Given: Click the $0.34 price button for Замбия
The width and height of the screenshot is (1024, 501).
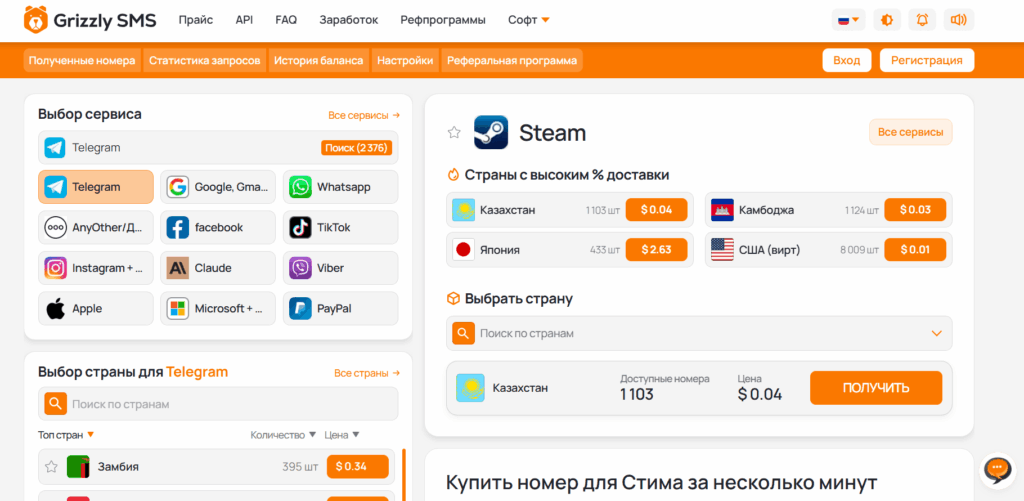Looking at the screenshot, I should click(358, 466).
